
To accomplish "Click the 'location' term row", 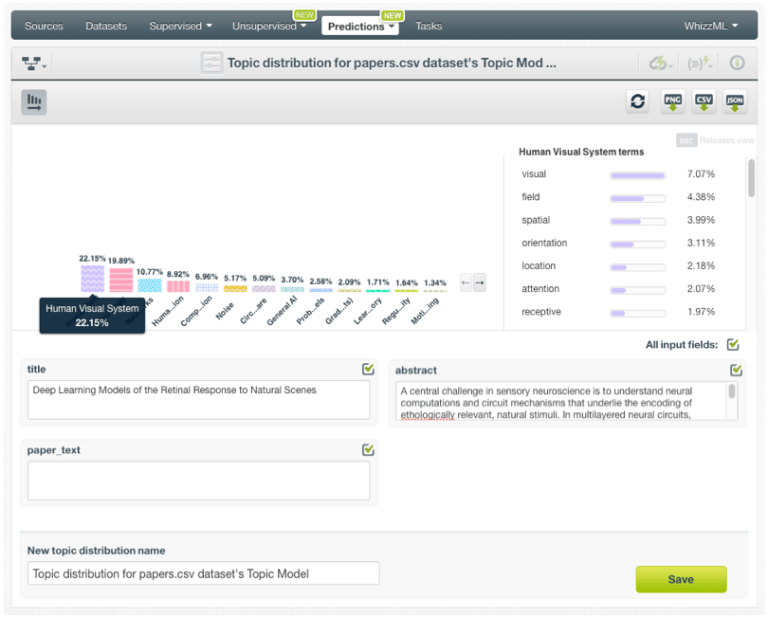I will [618, 266].
